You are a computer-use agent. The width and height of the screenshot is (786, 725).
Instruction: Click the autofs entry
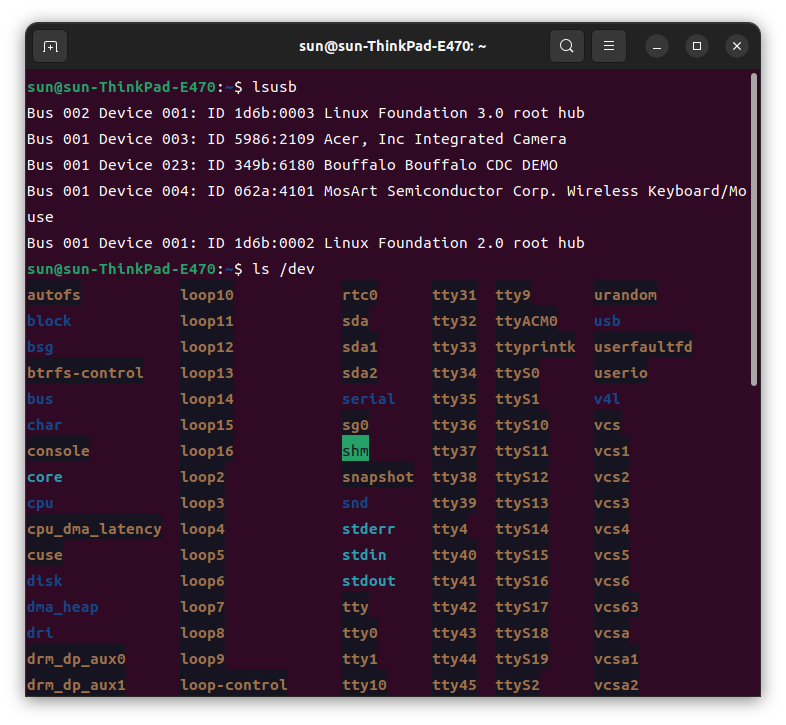[54, 295]
